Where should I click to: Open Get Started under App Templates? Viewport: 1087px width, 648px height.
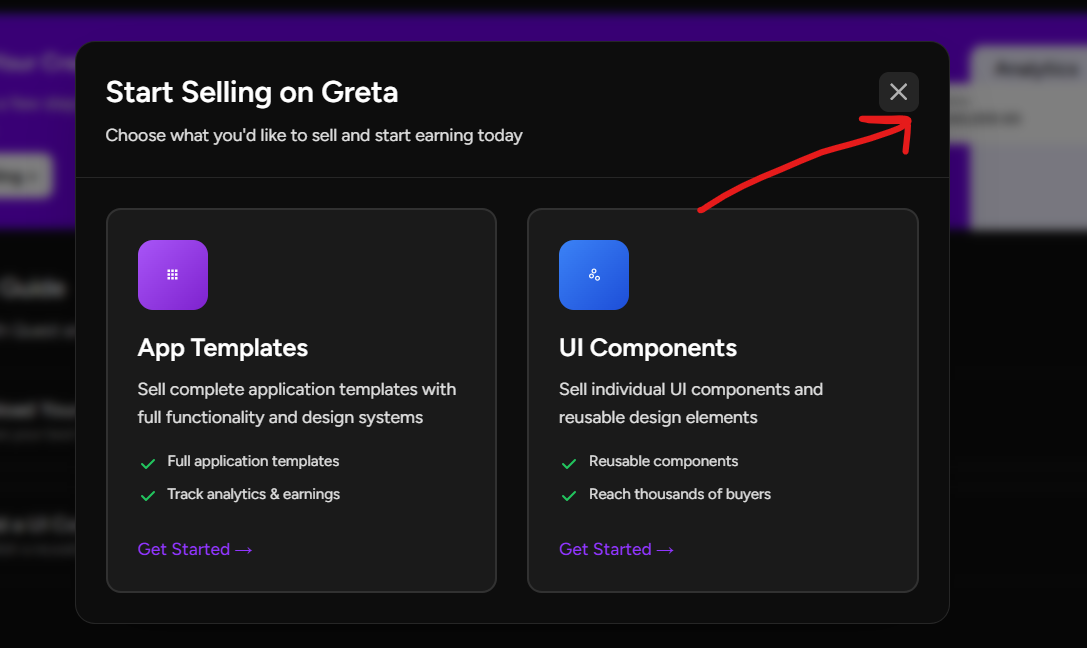pyautogui.click(x=195, y=549)
